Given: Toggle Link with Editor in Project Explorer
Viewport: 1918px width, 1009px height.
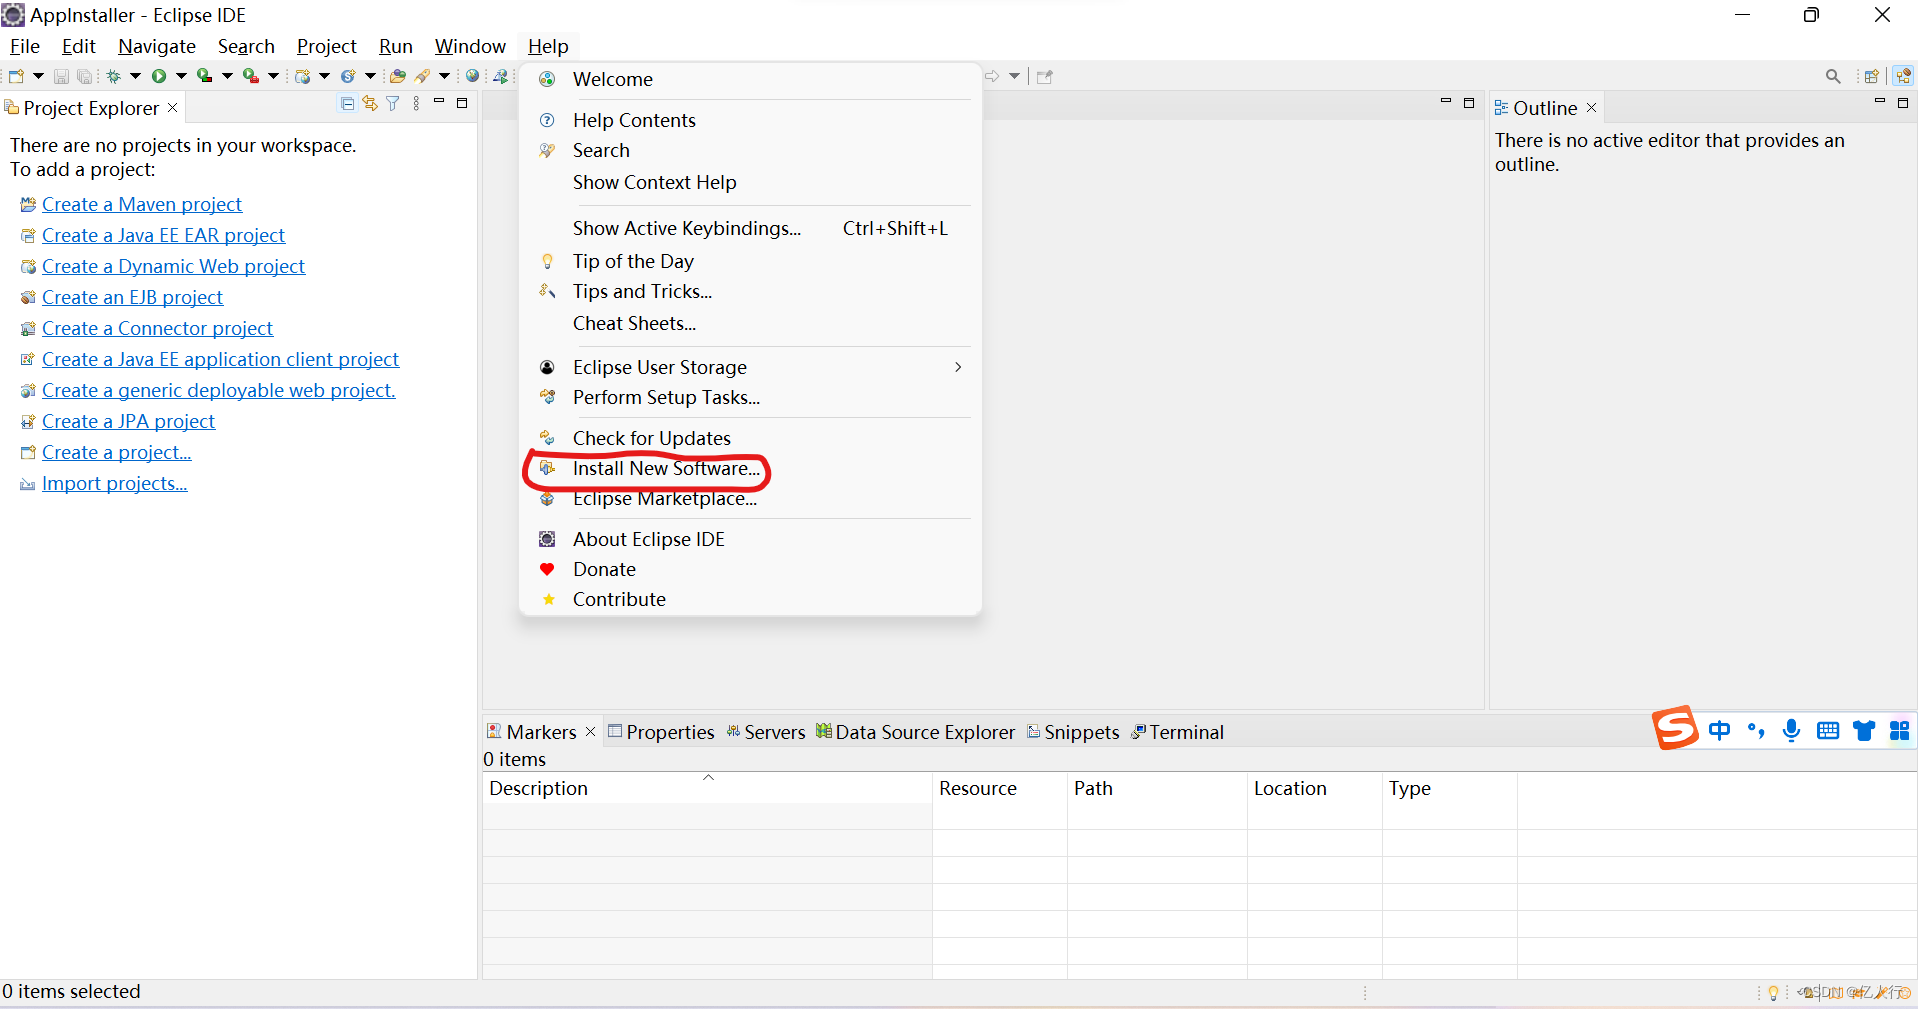Looking at the screenshot, I should pyautogui.click(x=370, y=103).
